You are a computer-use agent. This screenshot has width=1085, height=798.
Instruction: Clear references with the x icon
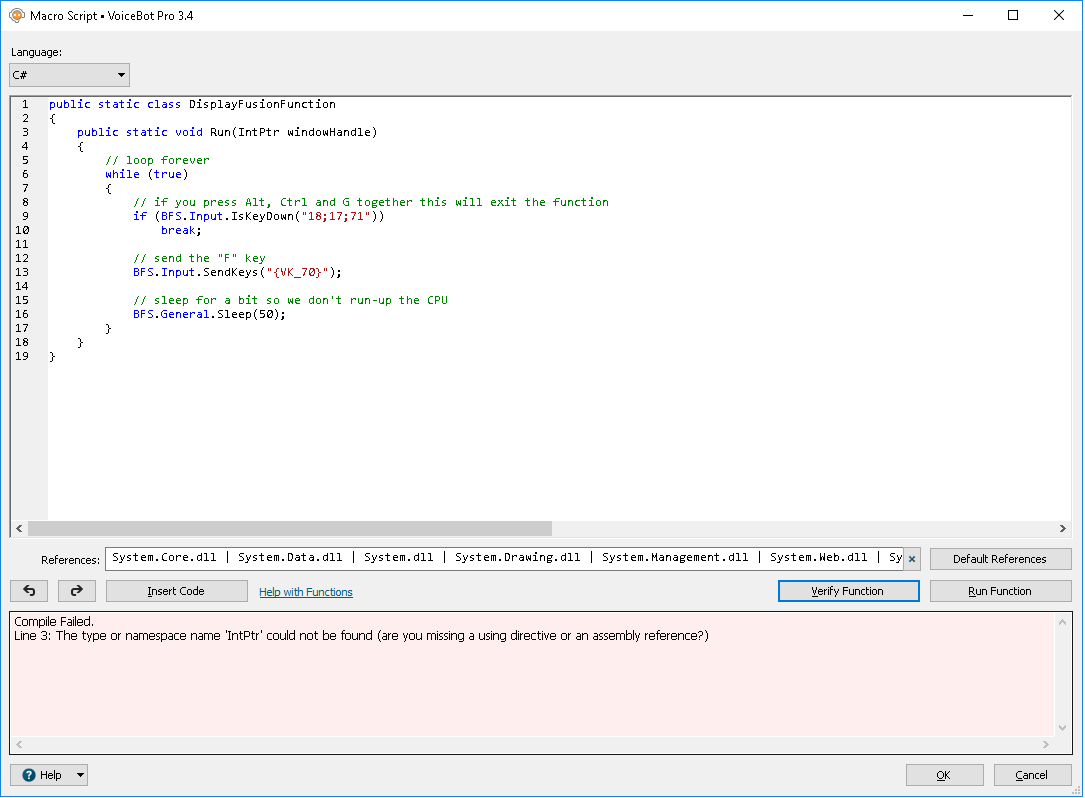click(911, 559)
